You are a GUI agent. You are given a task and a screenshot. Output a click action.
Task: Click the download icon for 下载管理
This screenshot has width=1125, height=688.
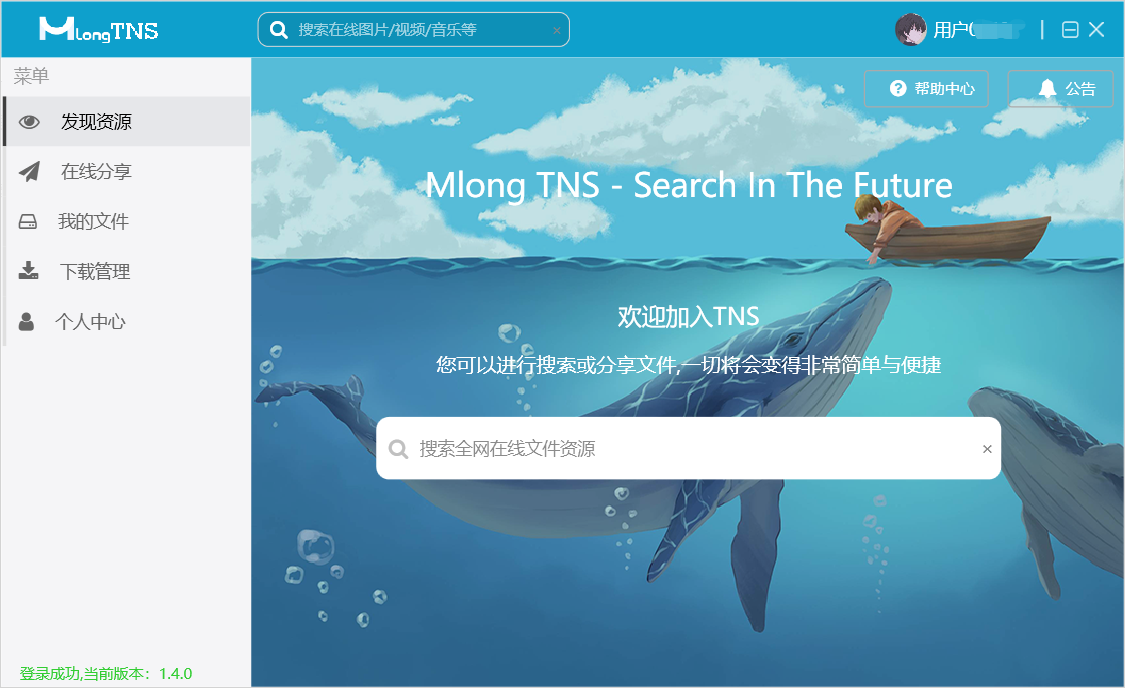click(x=28, y=271)
